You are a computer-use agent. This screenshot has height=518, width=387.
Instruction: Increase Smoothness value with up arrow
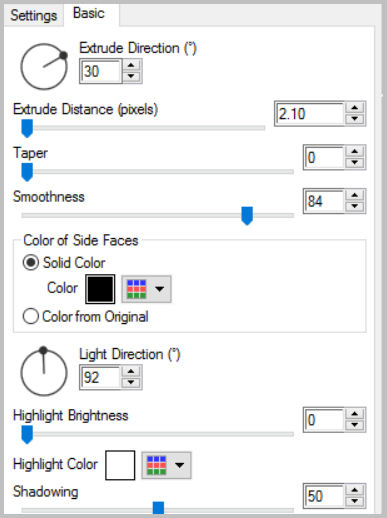click(x=355, y=196)
